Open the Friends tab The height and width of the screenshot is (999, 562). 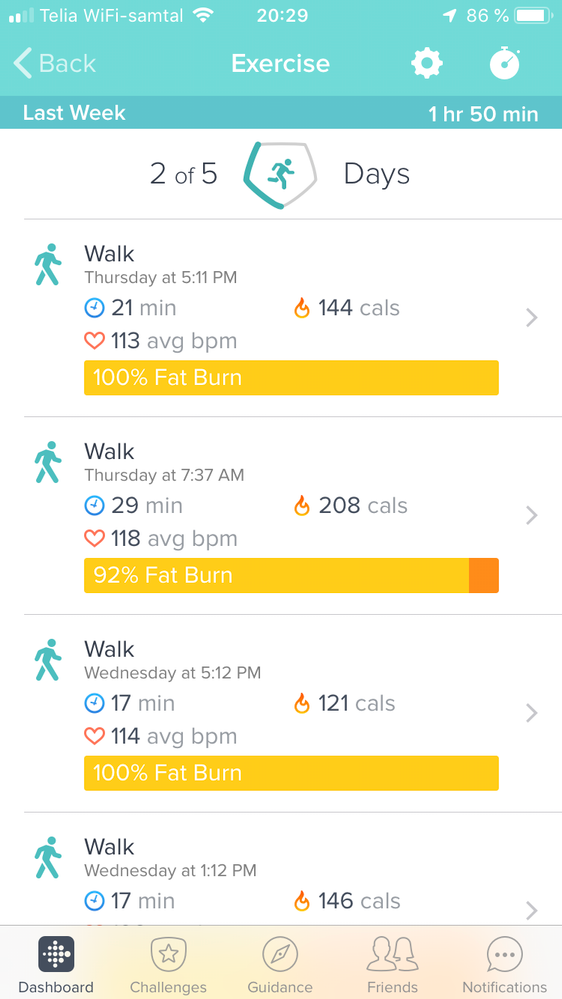coord(393,964)
